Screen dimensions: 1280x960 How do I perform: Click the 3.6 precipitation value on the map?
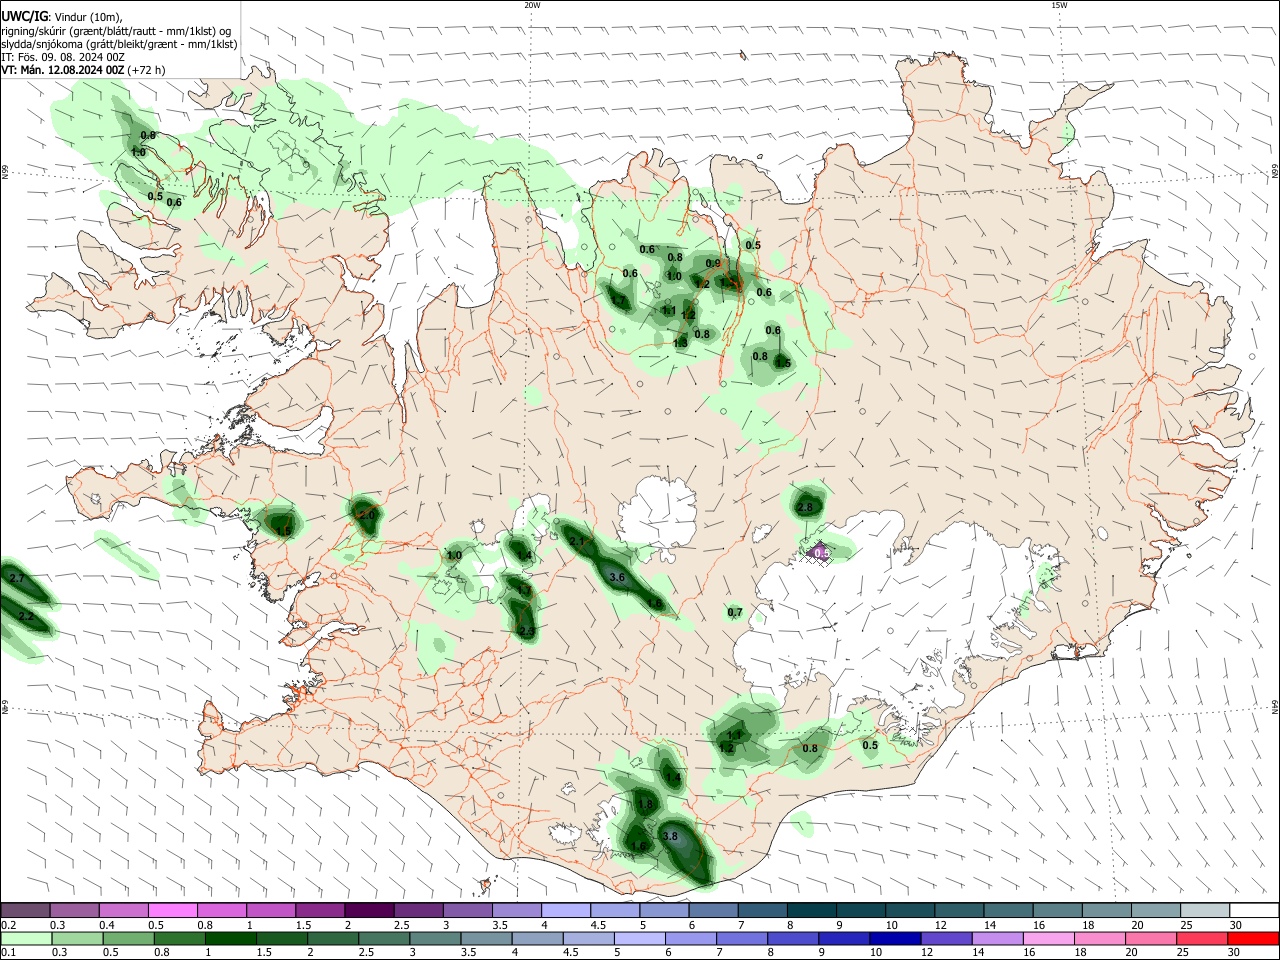617,577
